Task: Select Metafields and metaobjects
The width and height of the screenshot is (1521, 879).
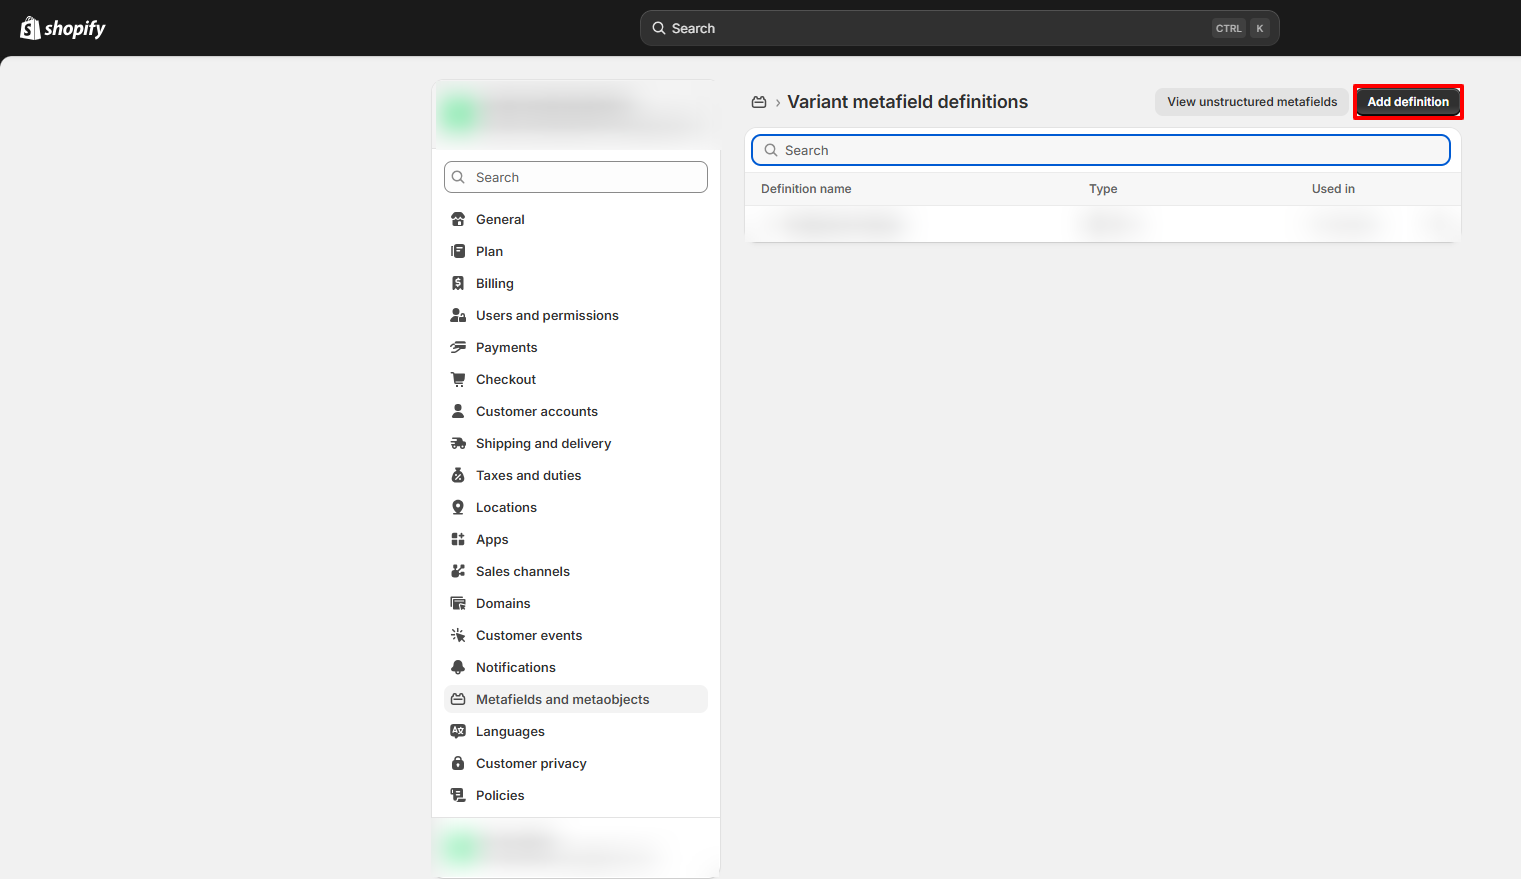Action: tap(576, 699)
